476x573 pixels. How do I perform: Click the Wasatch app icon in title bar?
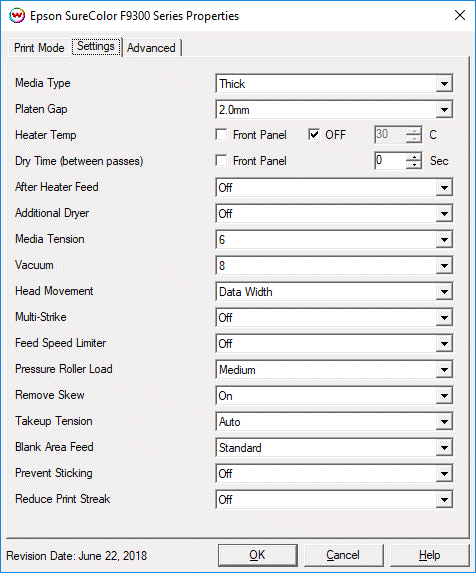(x=17, y=15)
